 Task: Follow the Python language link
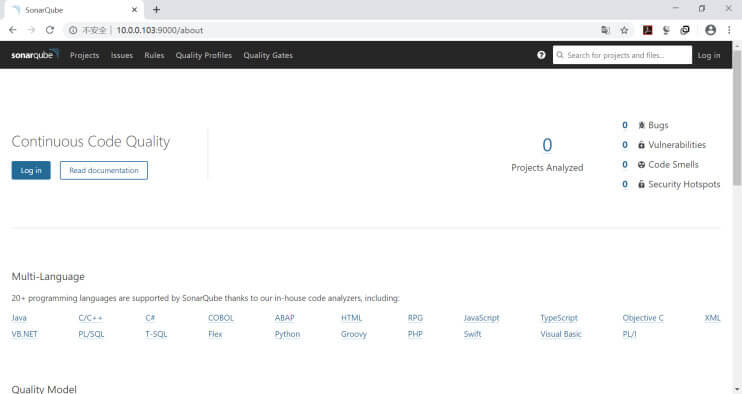pos(287,334)
